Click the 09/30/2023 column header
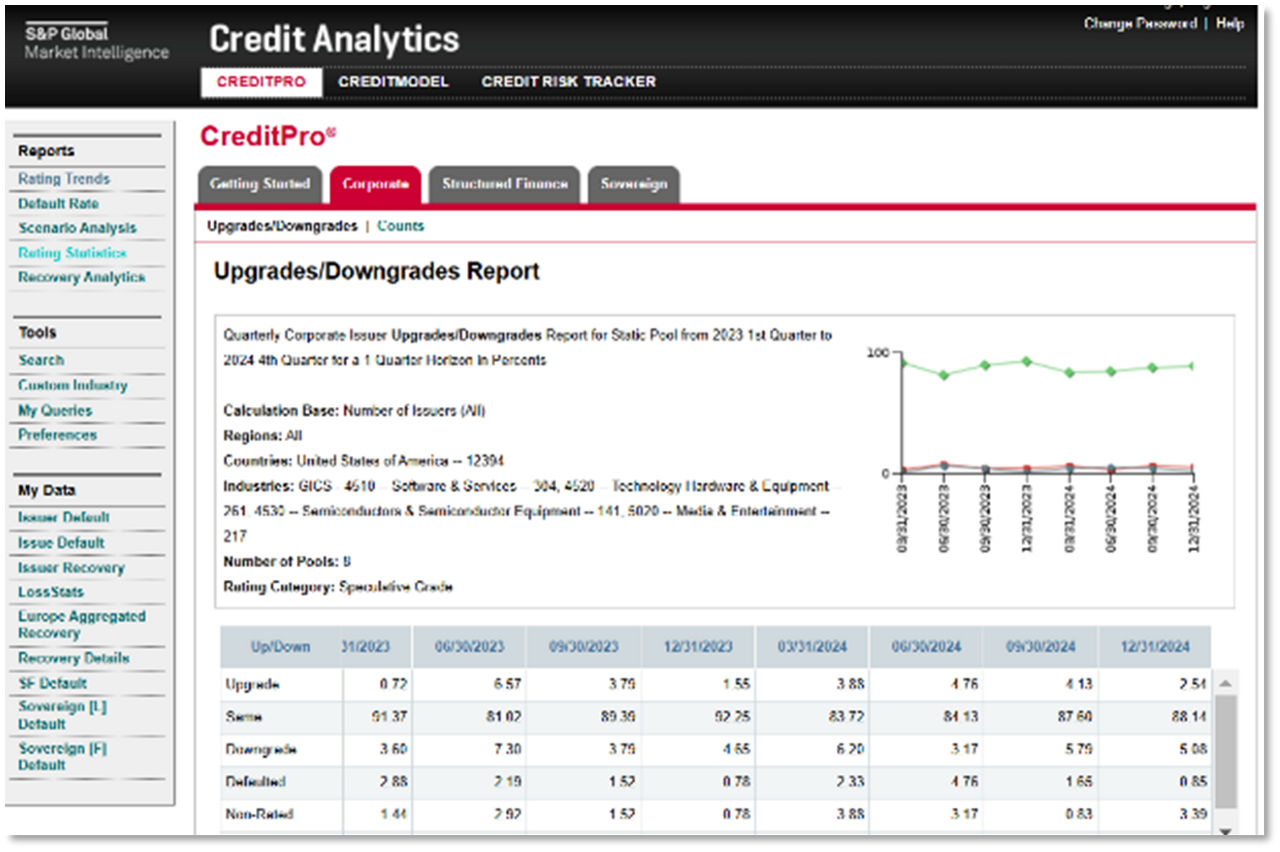Screen dimensions: 1280x852 584,647
